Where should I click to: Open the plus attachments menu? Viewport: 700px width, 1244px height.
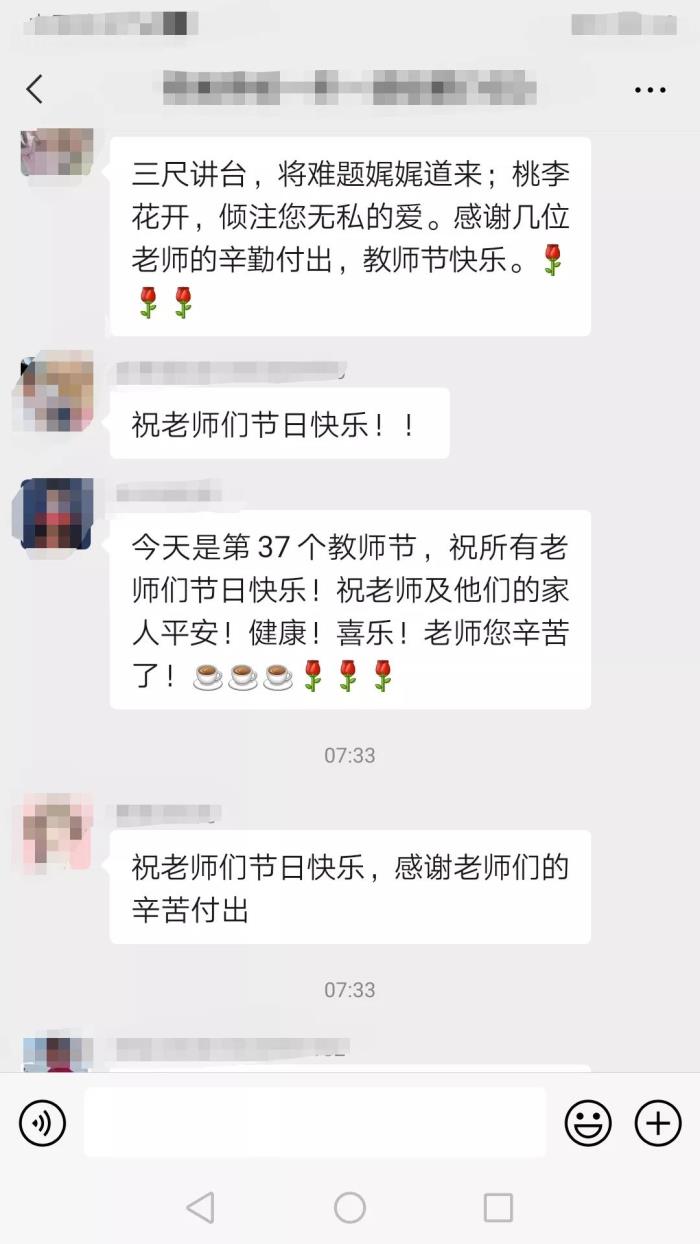point(658,1123)
